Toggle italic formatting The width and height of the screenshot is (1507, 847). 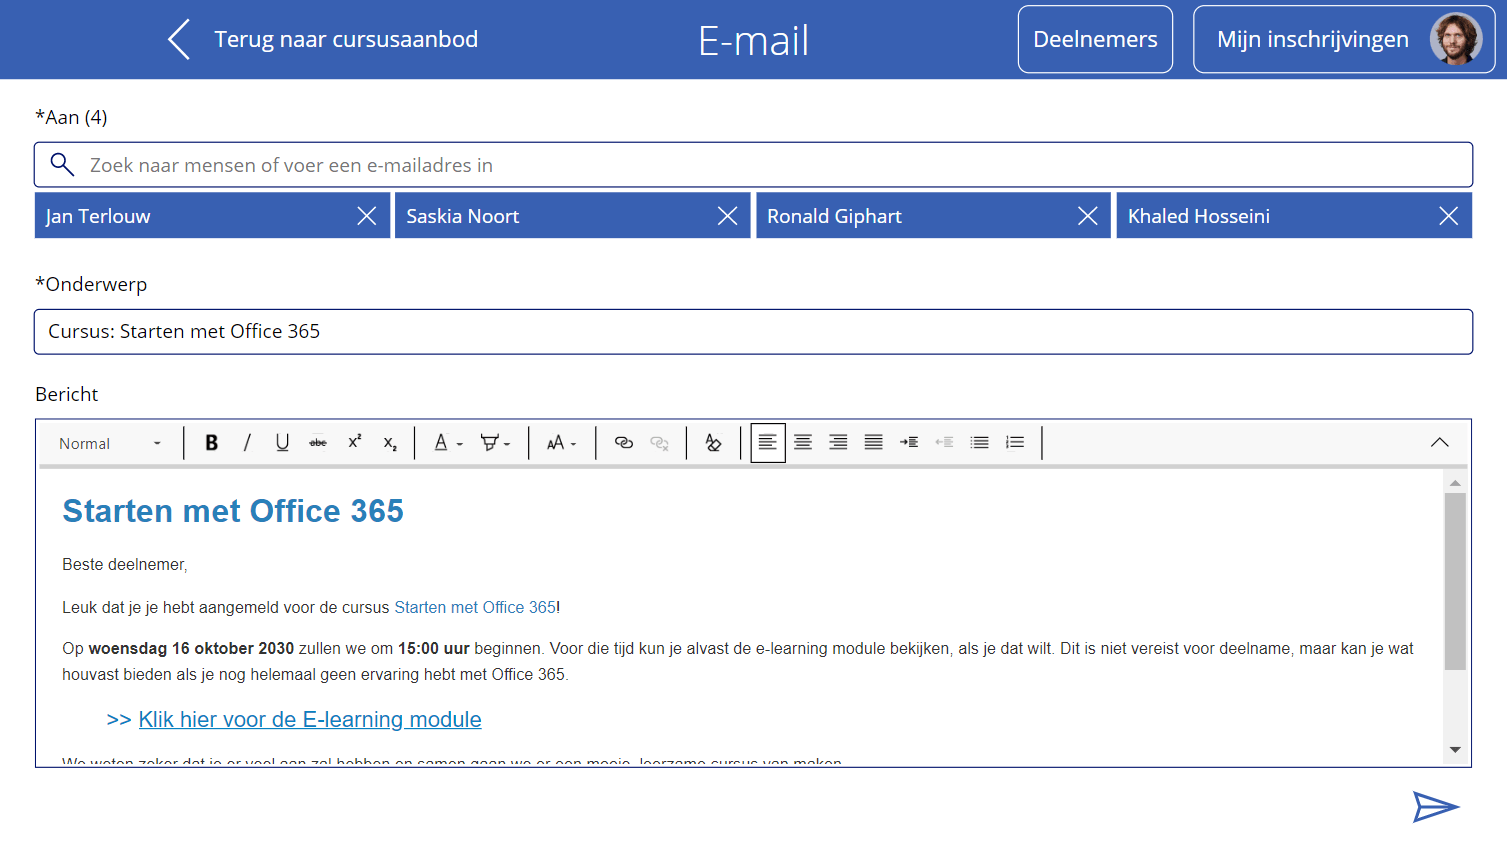pyautogui.click(x=247, y=442)
